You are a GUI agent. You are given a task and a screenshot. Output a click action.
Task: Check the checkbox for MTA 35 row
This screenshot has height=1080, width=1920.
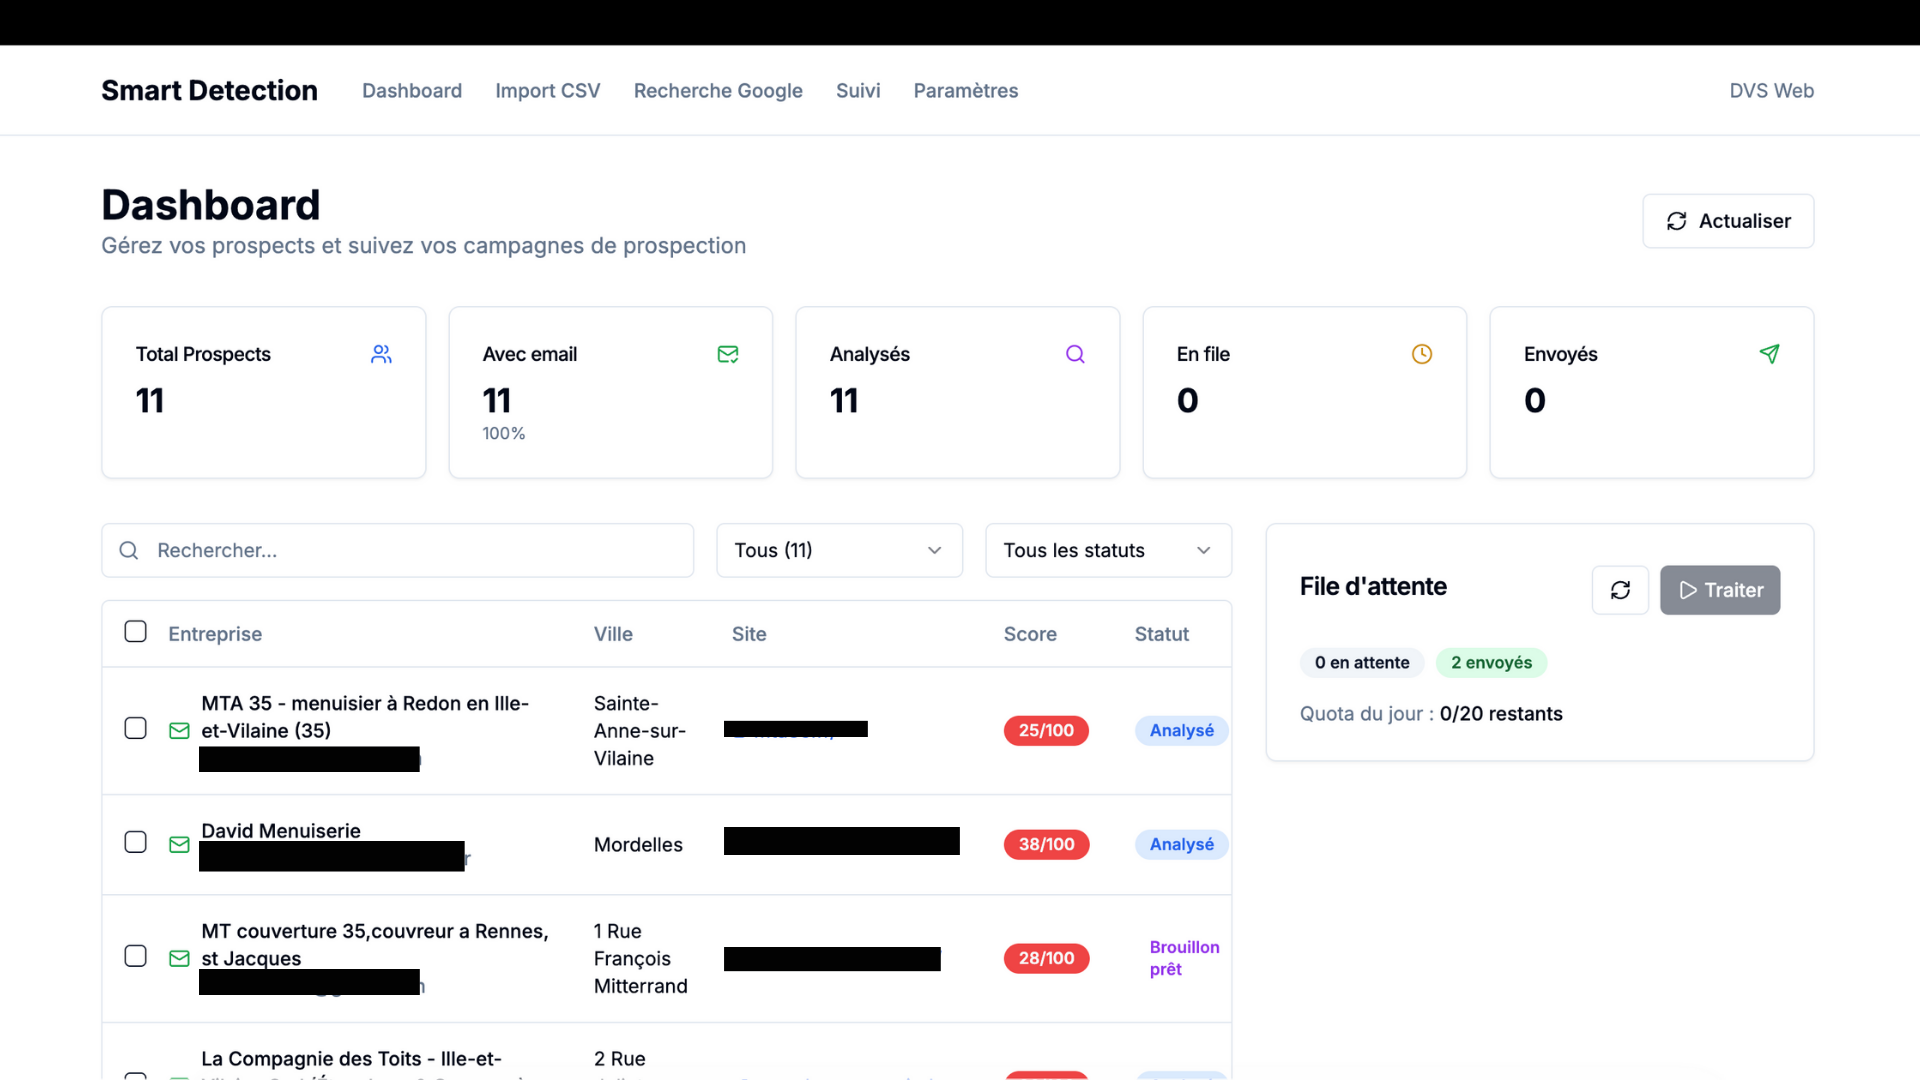pos(135,728)
